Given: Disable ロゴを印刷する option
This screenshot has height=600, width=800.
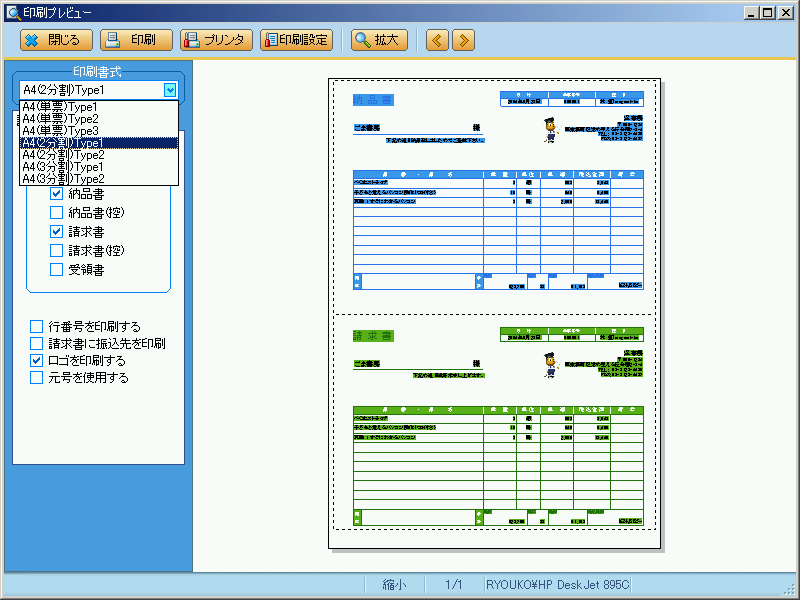Looking at the screenshot, I should pyautogui.click(x=36, y=361).
